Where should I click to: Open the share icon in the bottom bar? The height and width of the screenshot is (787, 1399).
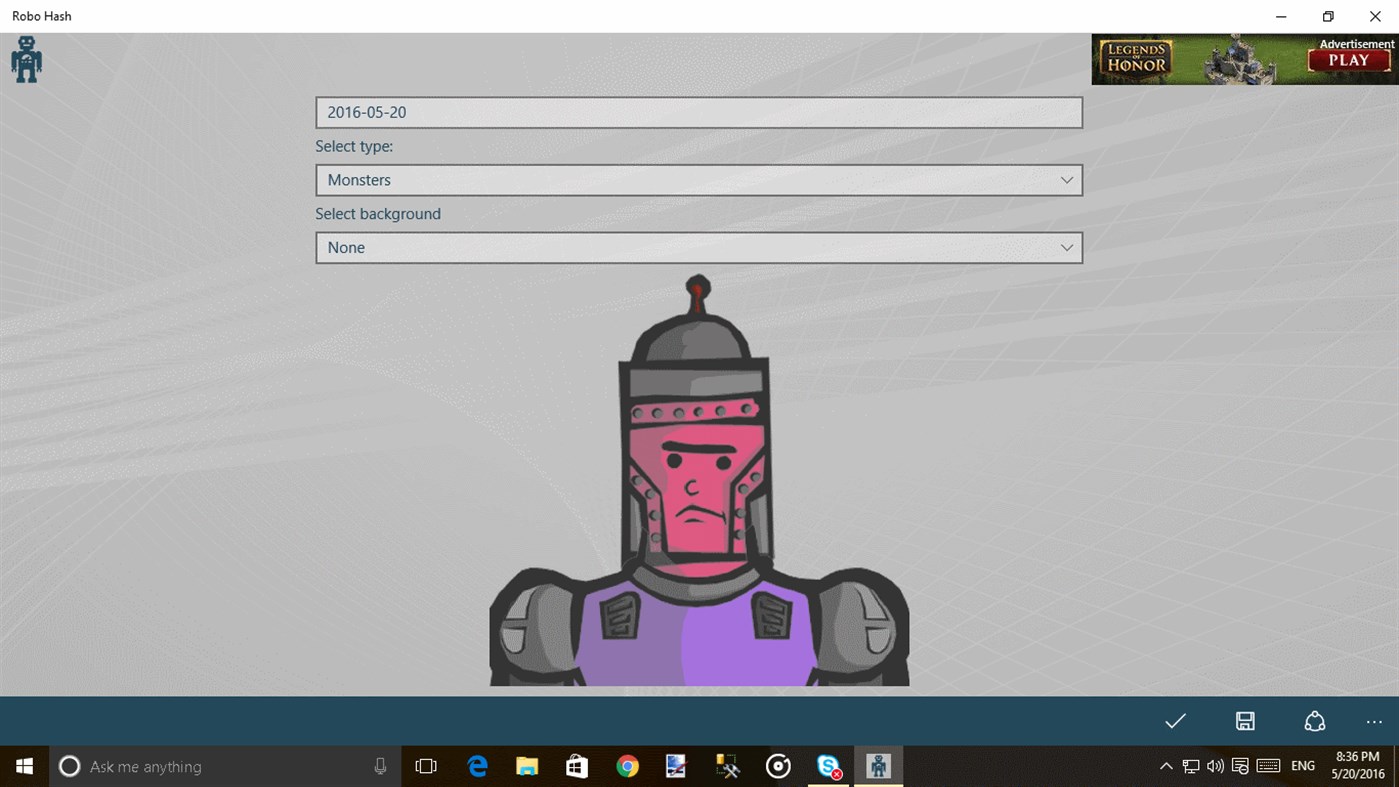(1314, 721)
